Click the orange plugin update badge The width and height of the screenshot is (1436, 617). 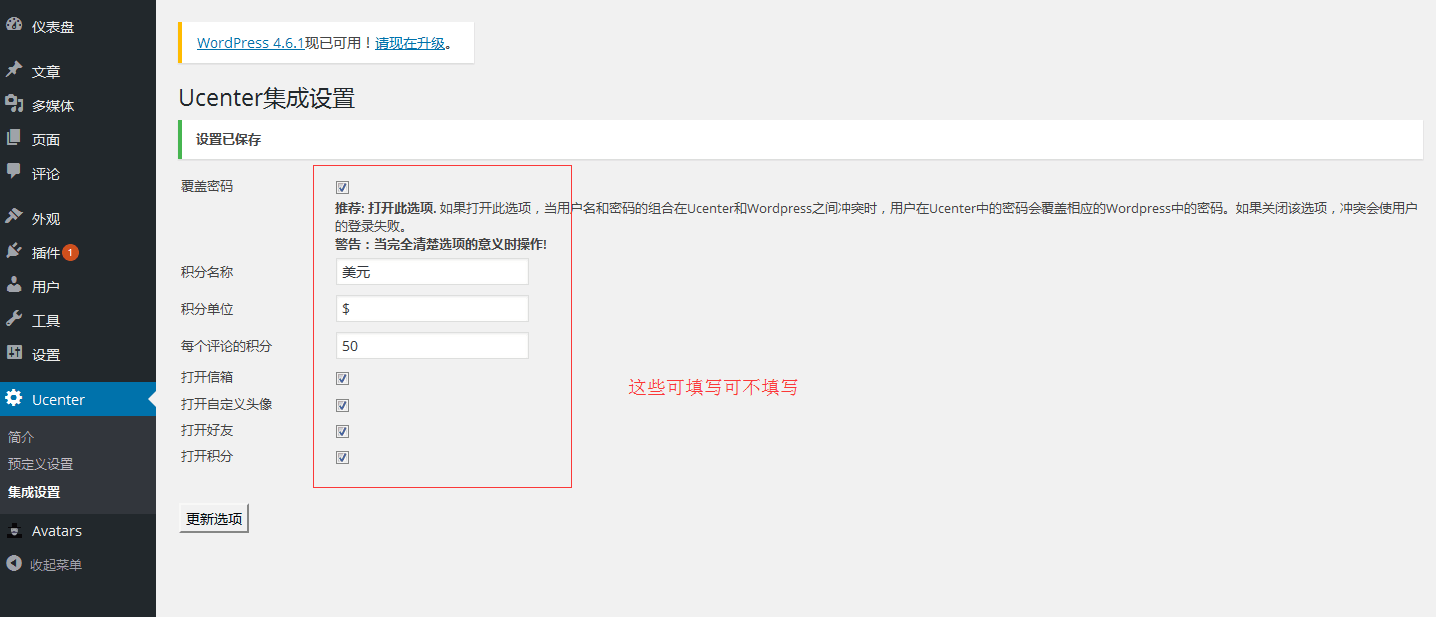coord(71,253)
